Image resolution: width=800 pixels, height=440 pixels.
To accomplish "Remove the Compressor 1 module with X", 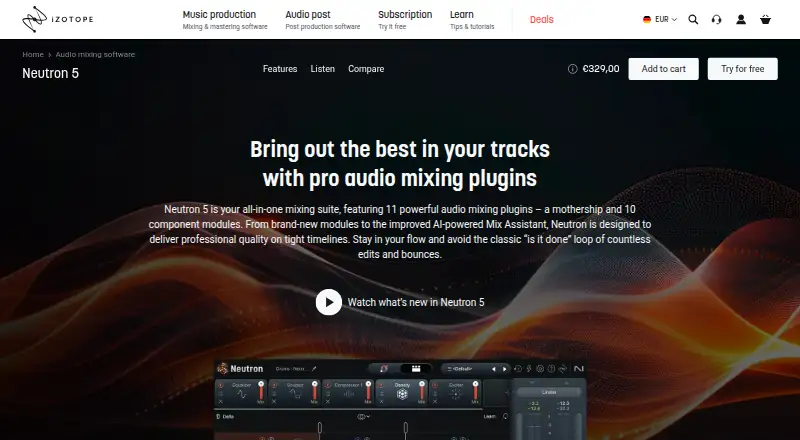I will tap(328, 401).
